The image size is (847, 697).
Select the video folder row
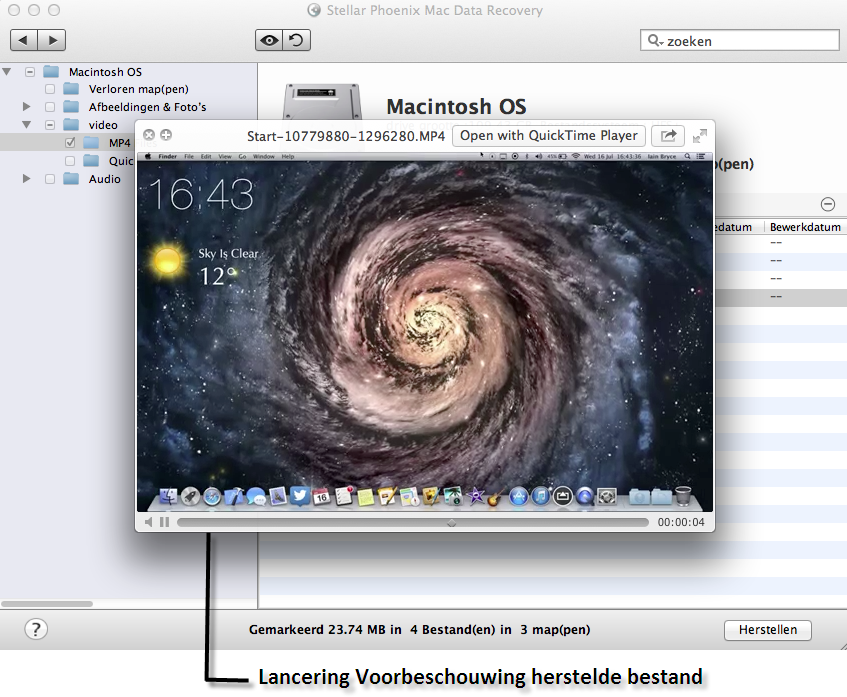pyautogui.click(x=103, y=125)
